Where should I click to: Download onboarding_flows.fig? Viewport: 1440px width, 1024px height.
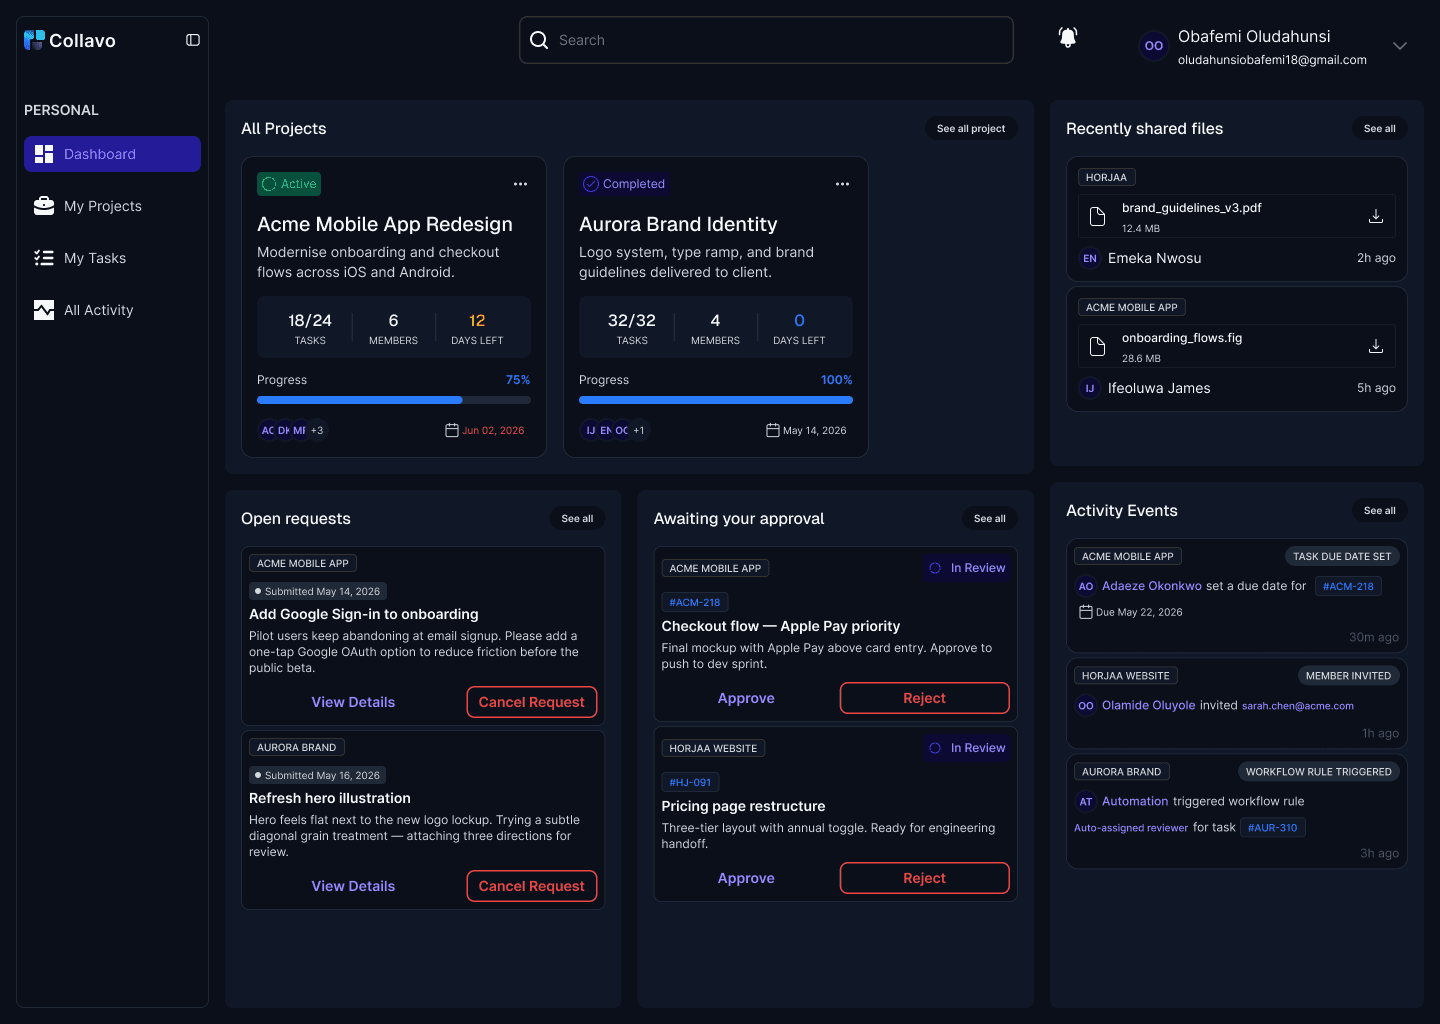1376,346
